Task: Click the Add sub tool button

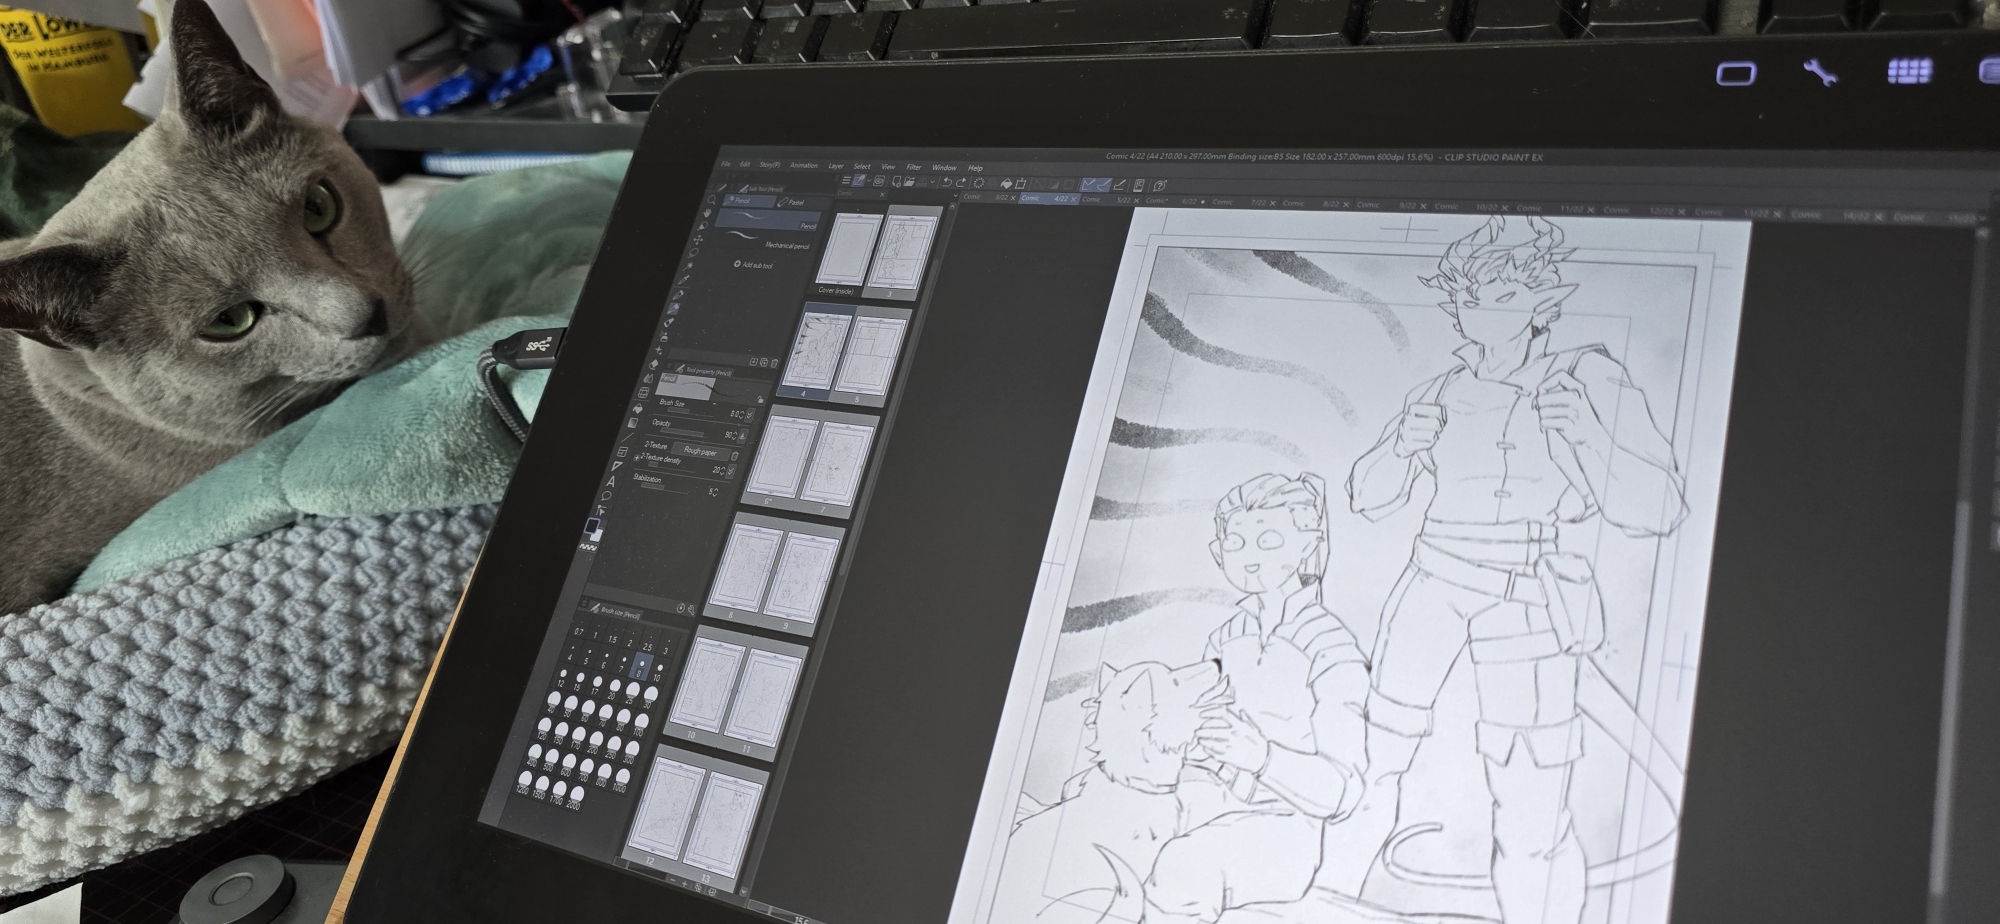Action: tap(754, 265)
